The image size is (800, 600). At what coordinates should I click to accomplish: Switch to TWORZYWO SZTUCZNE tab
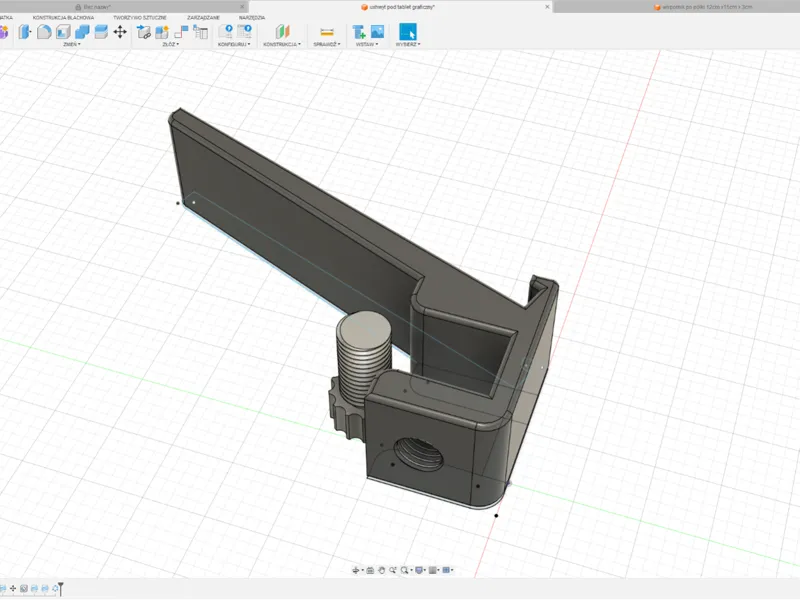click(140, 17)
